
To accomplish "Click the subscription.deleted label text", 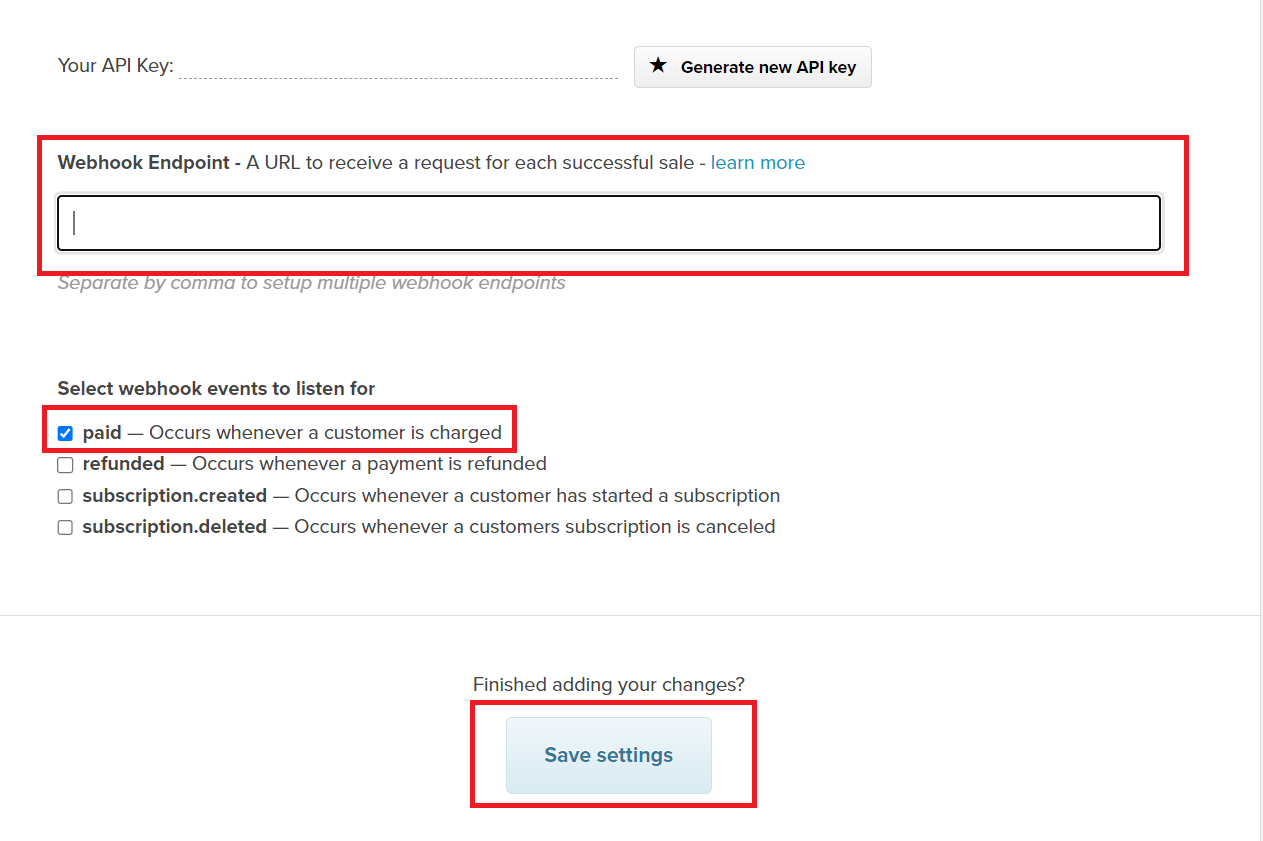I will pos(176,527).
